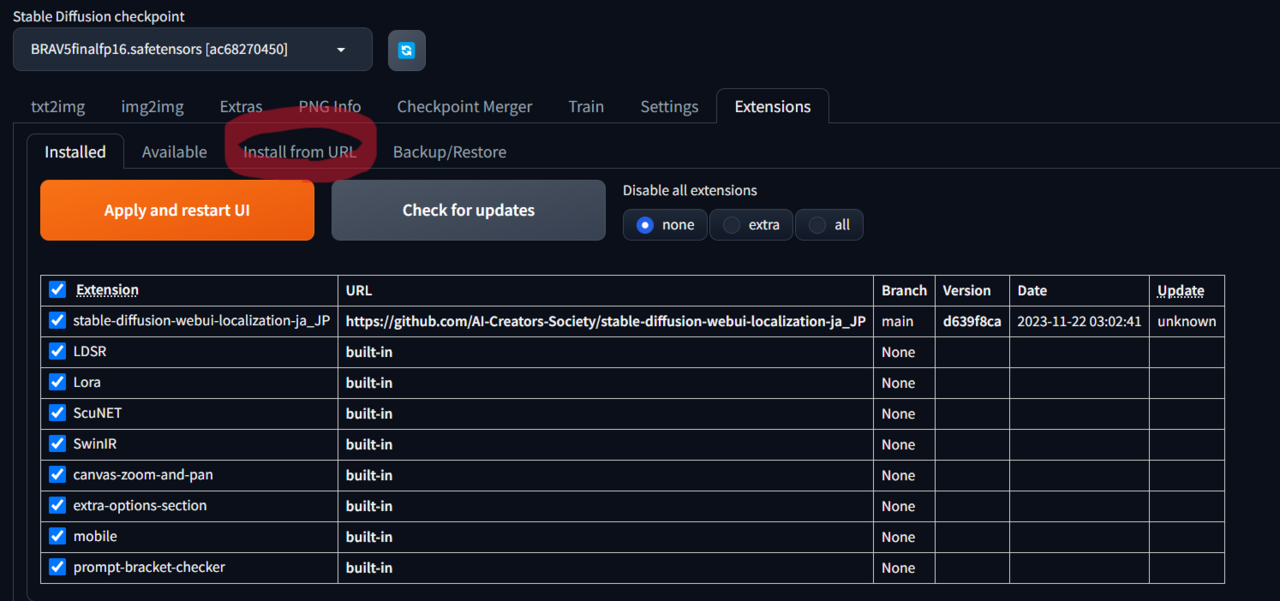
Task: Click built-in URL cell for LDSR
Action: coord(605,352)
